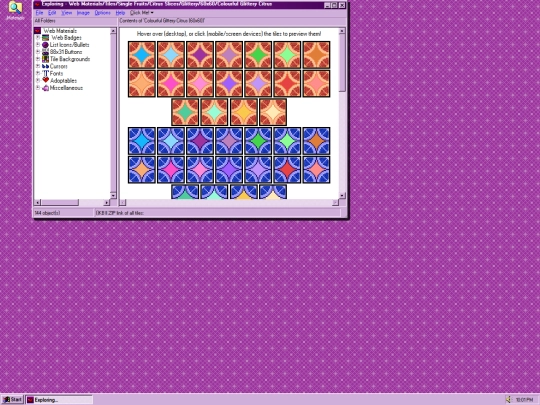Viewport: 540px width, 405px height.
Task: Preview orange citrus tile with cream center
Action: [273, 112]
